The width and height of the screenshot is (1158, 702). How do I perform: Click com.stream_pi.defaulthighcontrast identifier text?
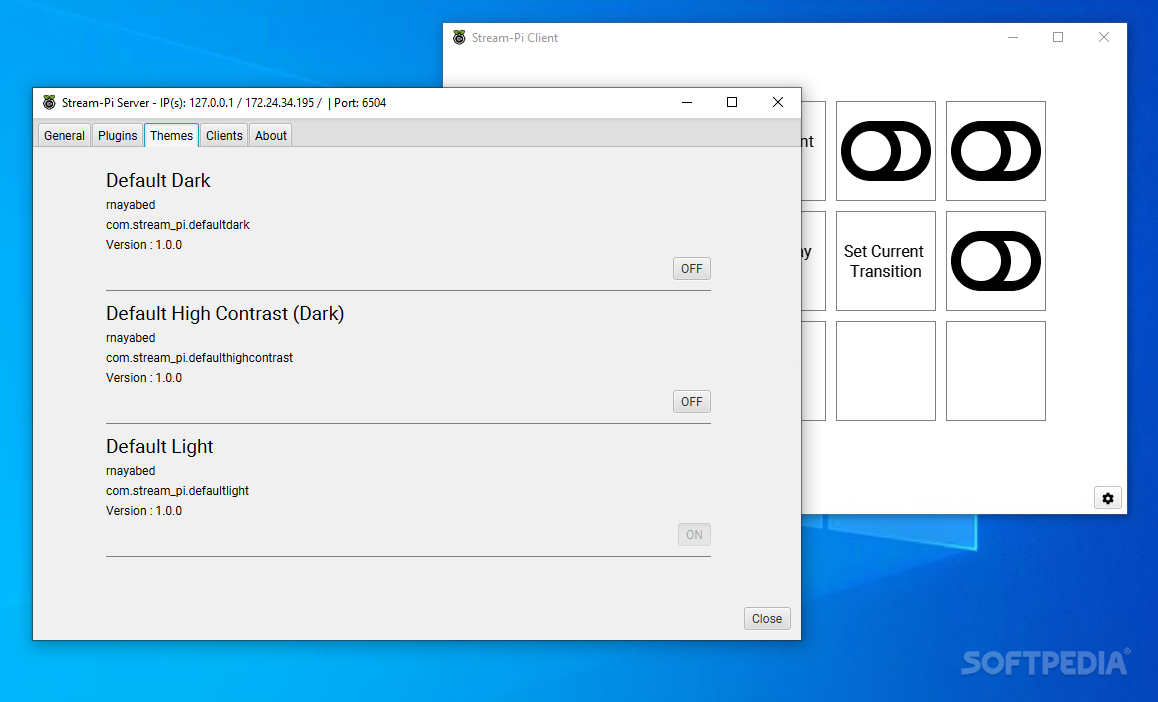tap(199, 357)
